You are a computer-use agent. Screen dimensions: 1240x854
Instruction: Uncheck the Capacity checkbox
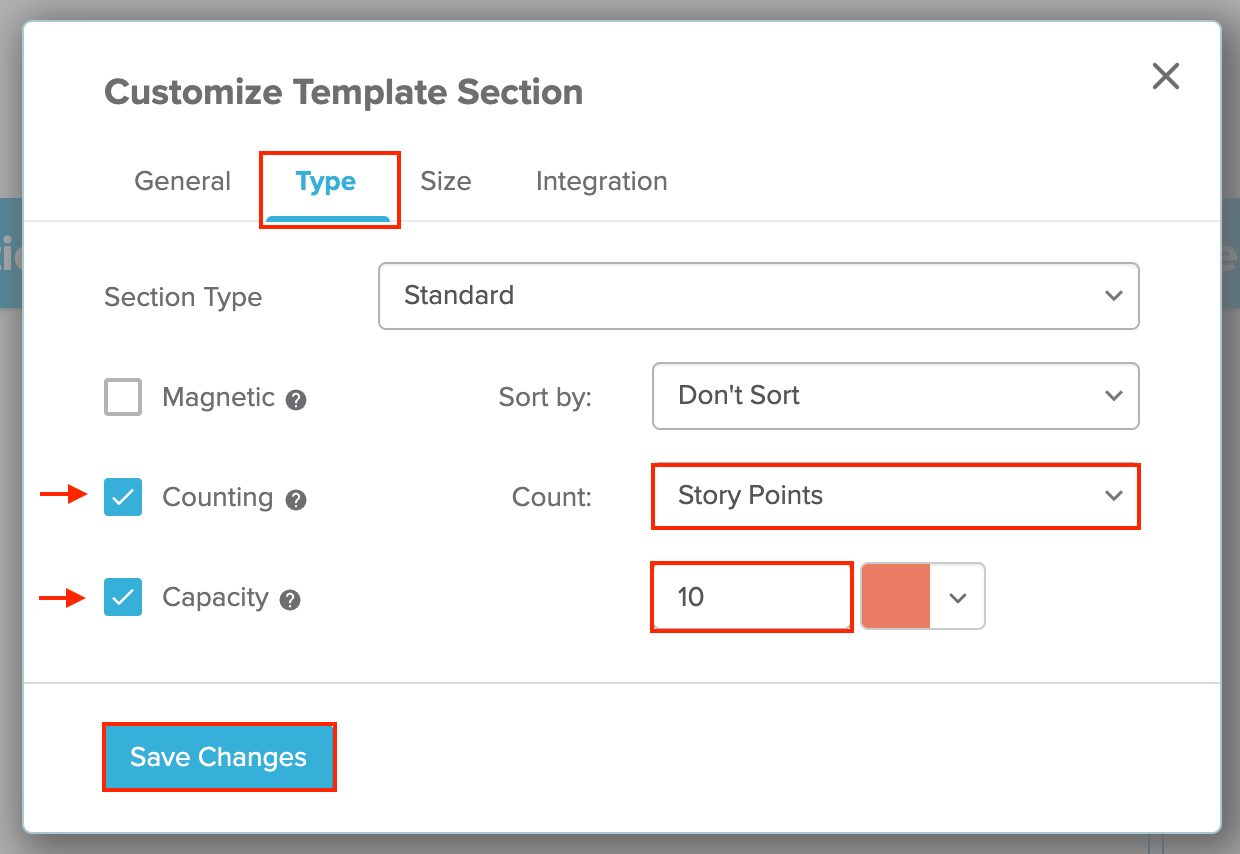pyautogui.click(x=123, y=597)
